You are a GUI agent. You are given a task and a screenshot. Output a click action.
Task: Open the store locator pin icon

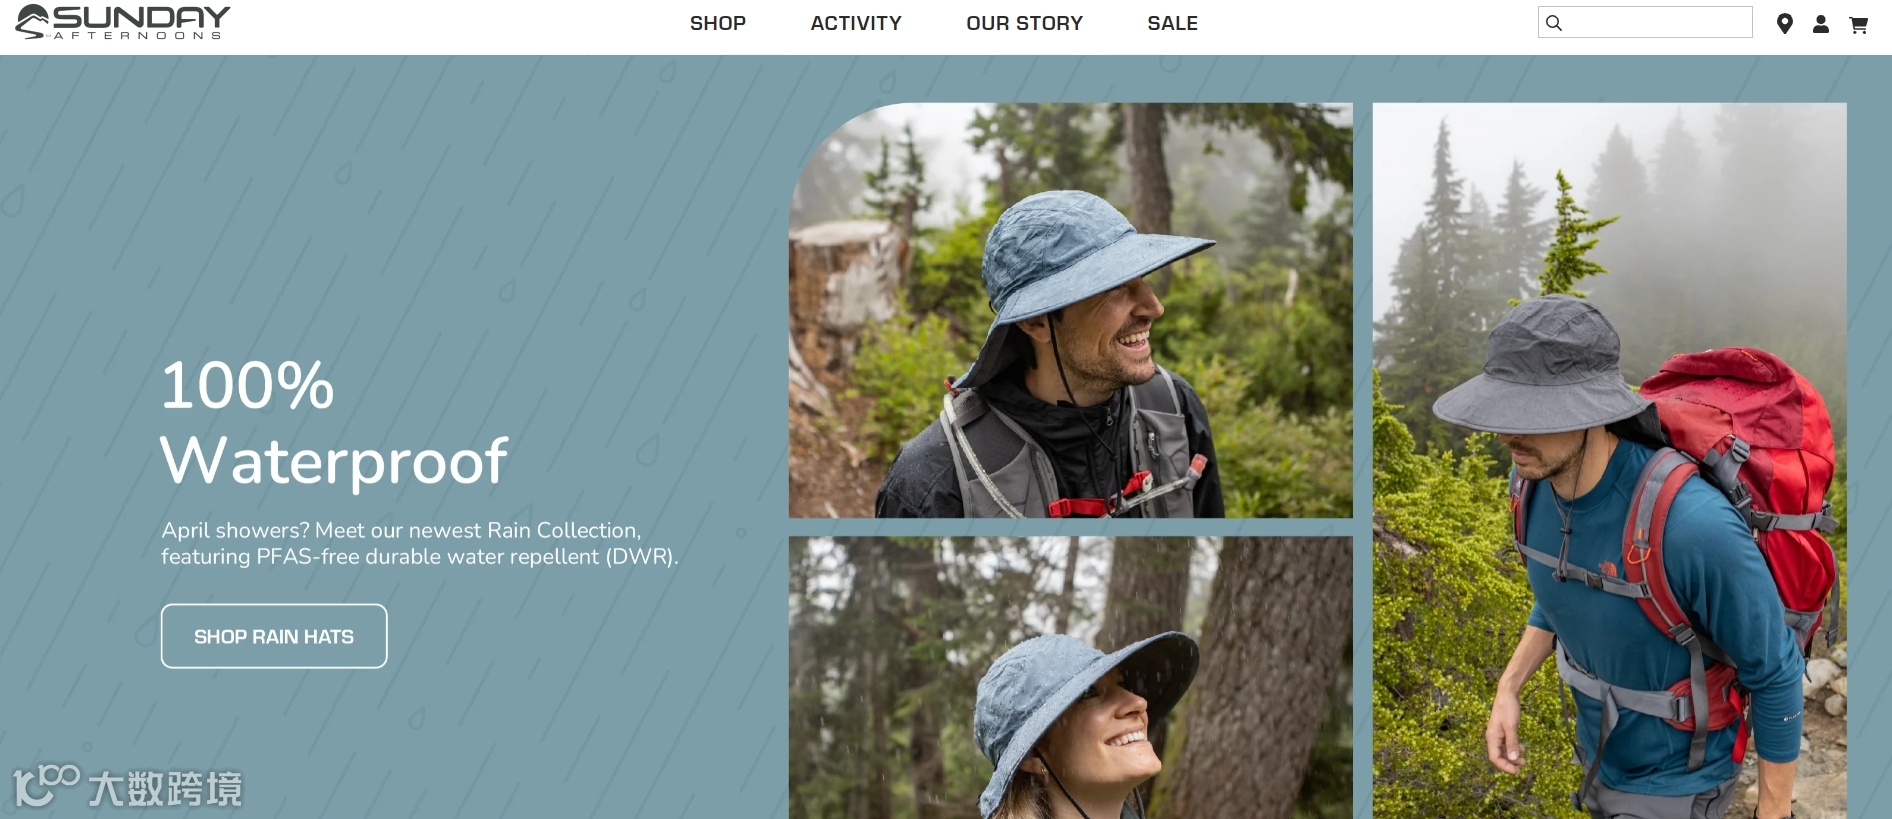point(1784,24)
